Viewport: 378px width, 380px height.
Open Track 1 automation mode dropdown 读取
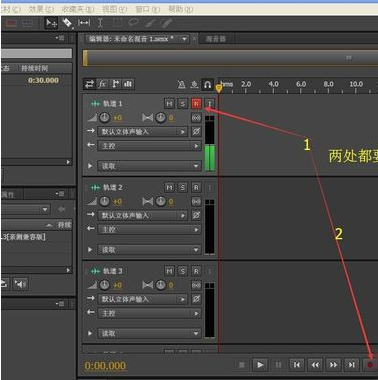(x=149, y=166)
